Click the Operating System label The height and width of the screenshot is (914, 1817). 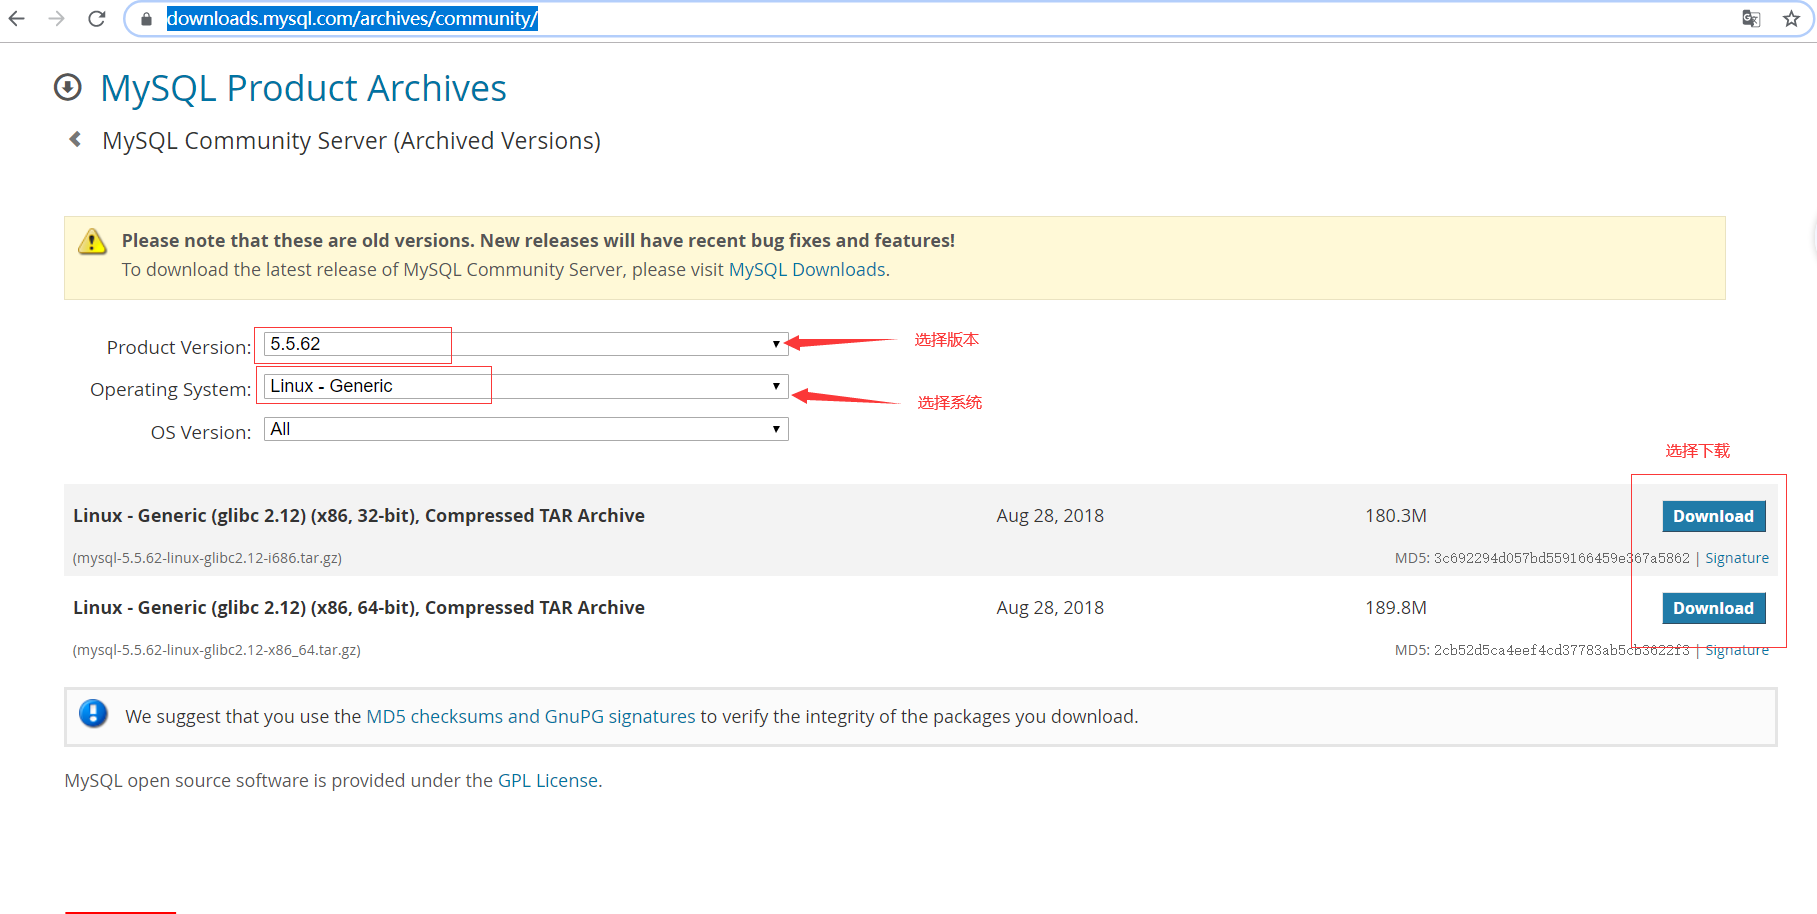point(171,389)
